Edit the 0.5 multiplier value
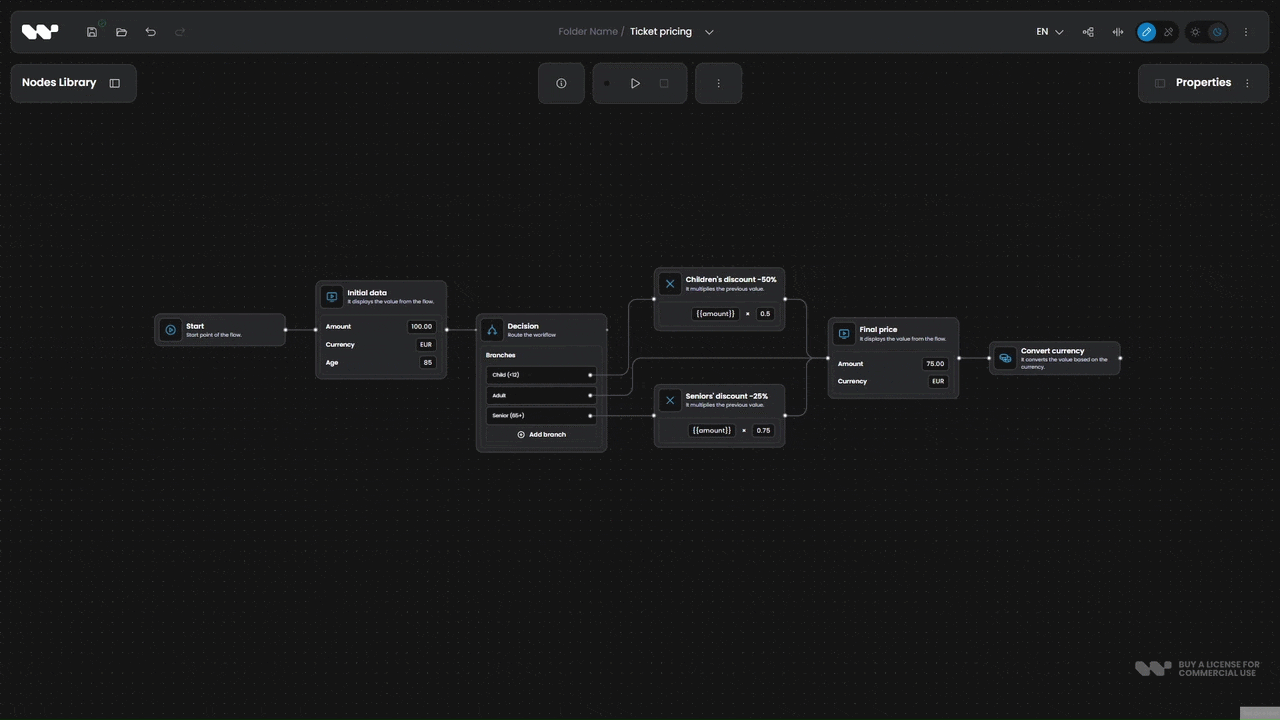The image size is (1280, 720). 765,314
